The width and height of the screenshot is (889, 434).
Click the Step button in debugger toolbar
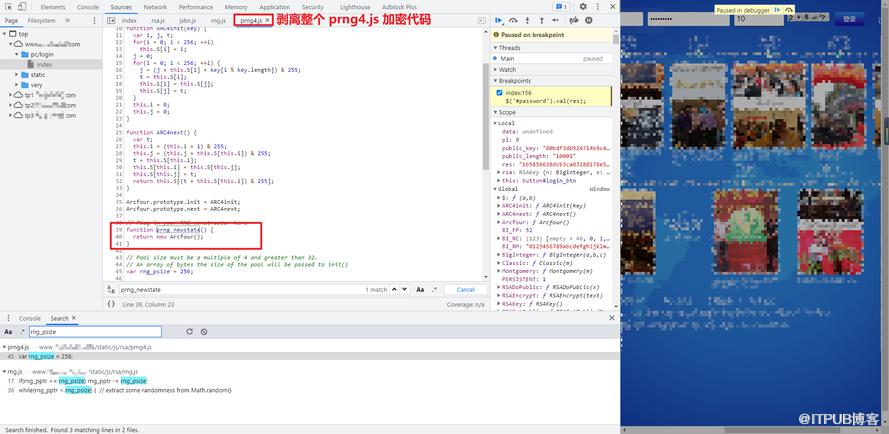(x=557, y=20)
